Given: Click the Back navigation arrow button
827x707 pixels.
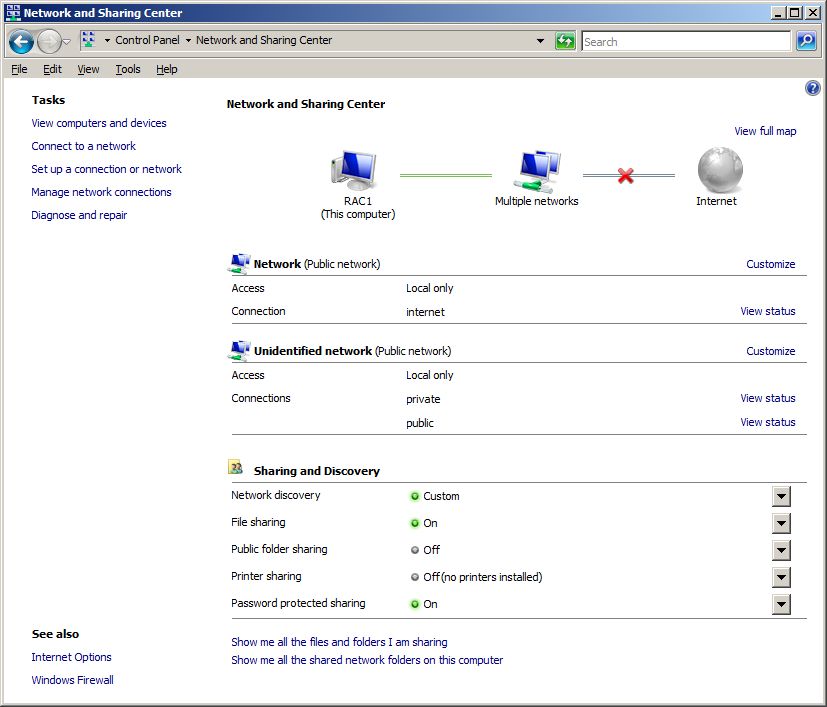Looking at the screenshot, I should (x=21, y=41).
